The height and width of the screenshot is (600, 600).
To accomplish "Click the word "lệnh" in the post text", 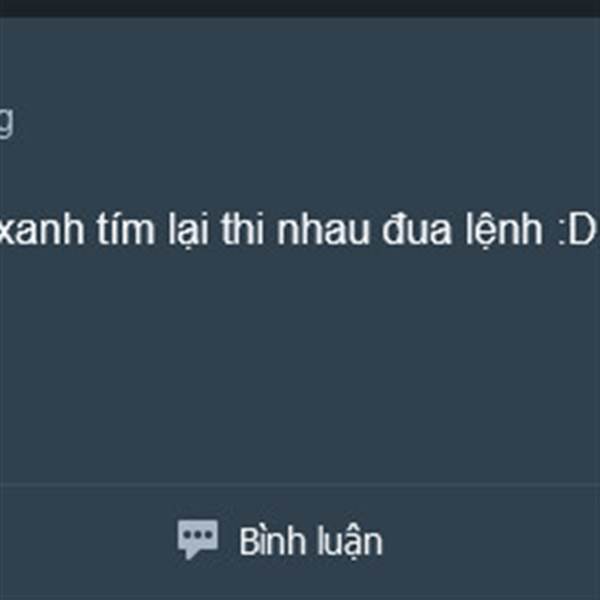I will pos(504,230).
